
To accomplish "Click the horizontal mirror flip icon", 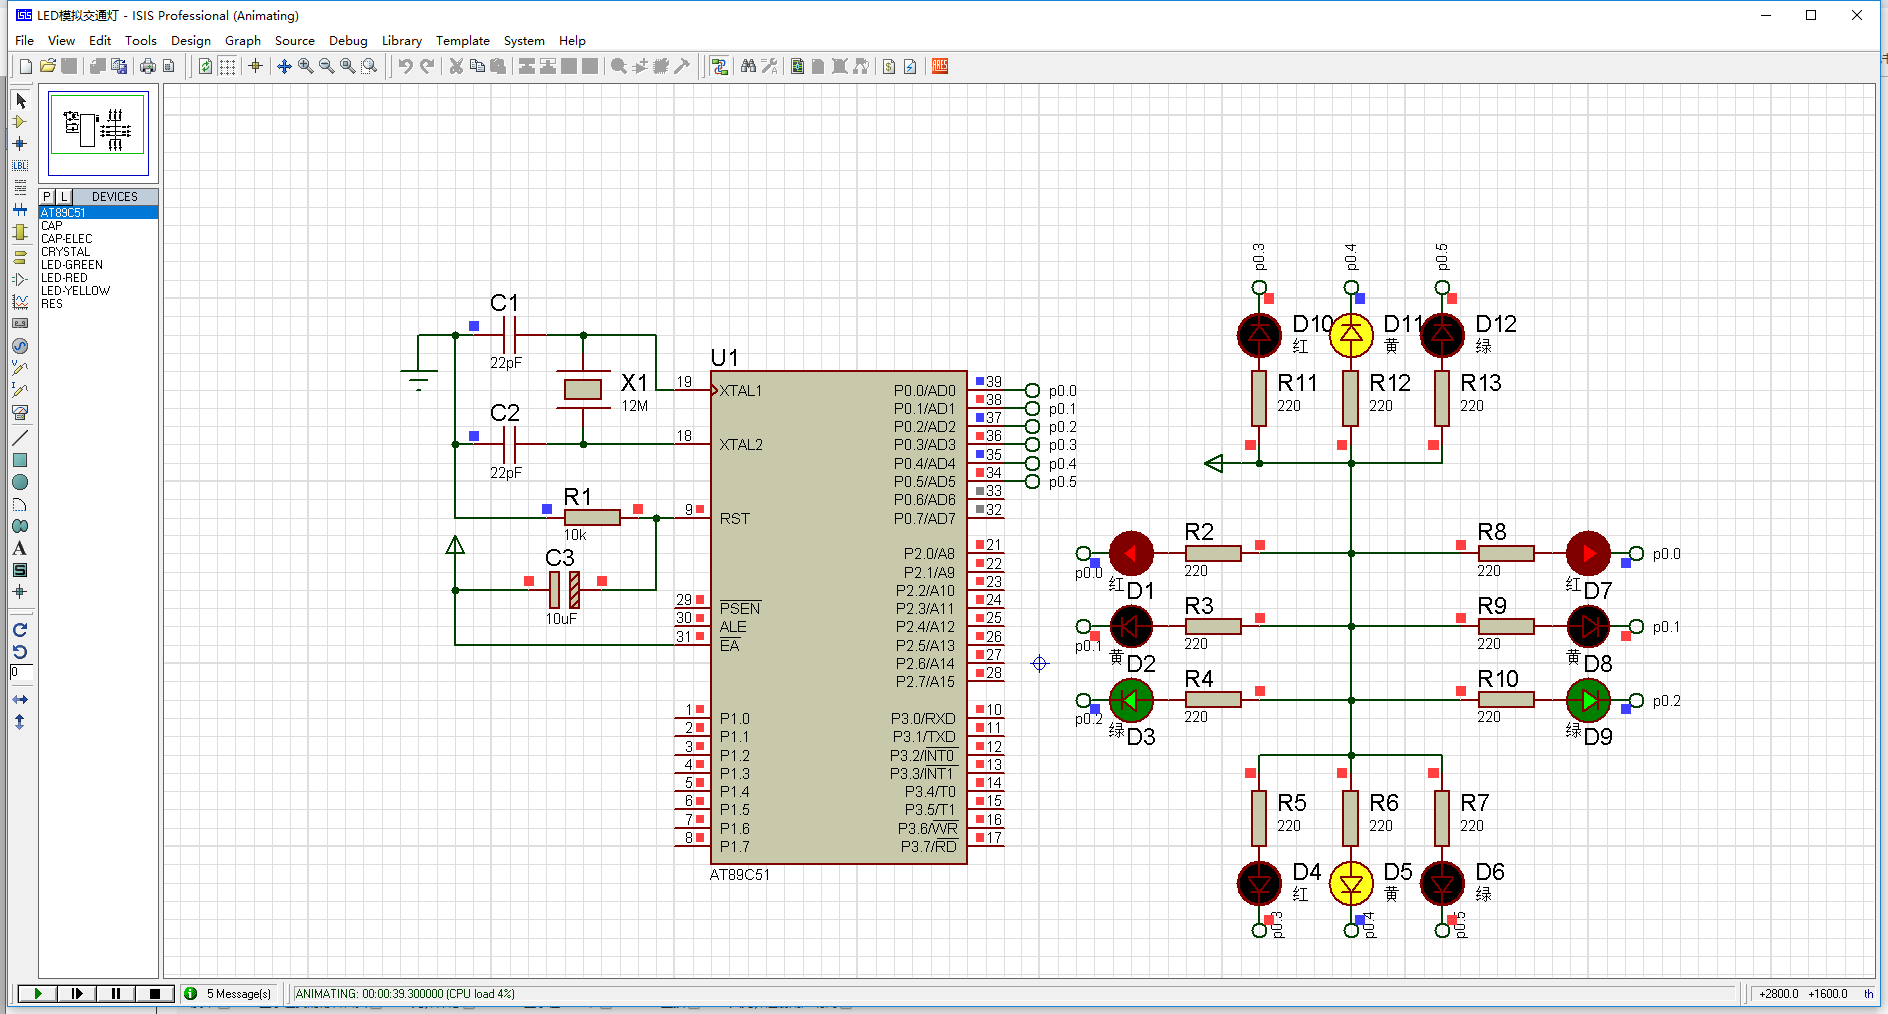I will click(19, 700).
